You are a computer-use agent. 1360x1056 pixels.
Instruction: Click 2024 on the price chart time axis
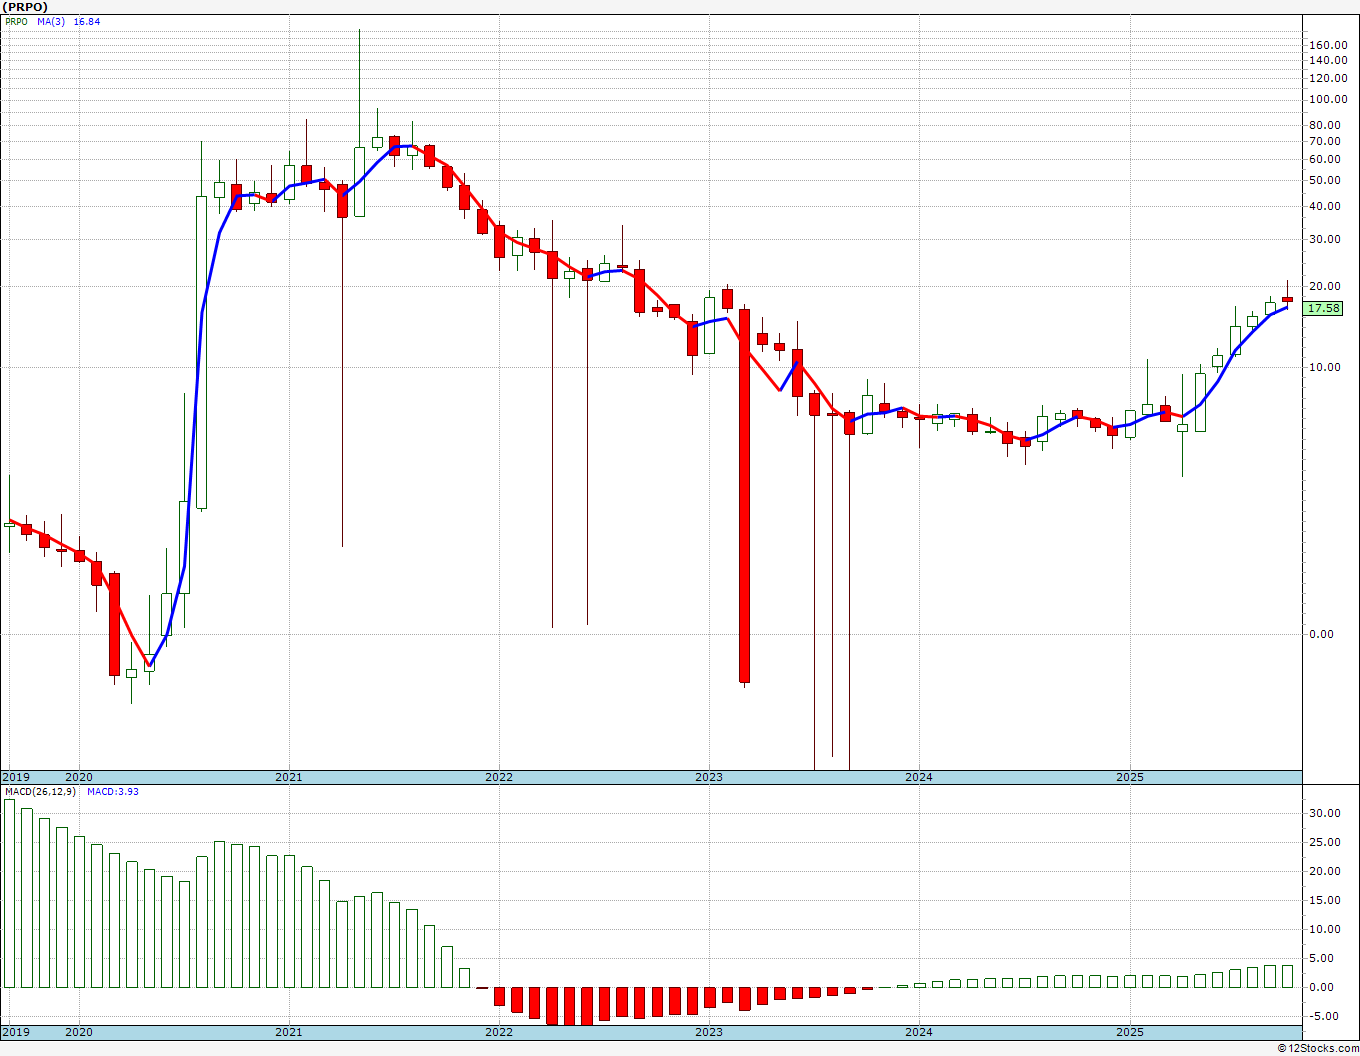tap(919, 777)
